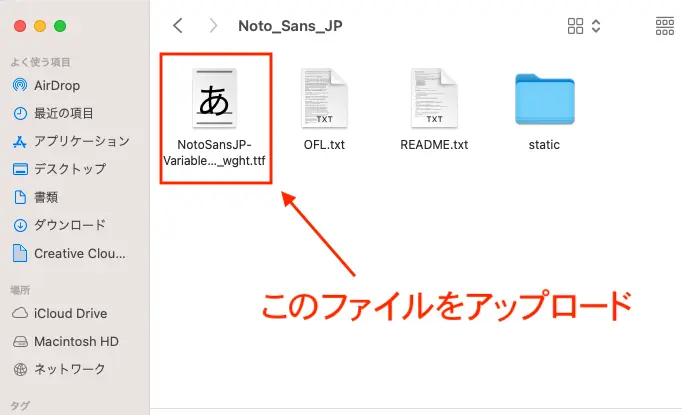The image size is (682, 415).
Task: Click the file icon beside Creative Clou...
Action: [x=20, y=253]
